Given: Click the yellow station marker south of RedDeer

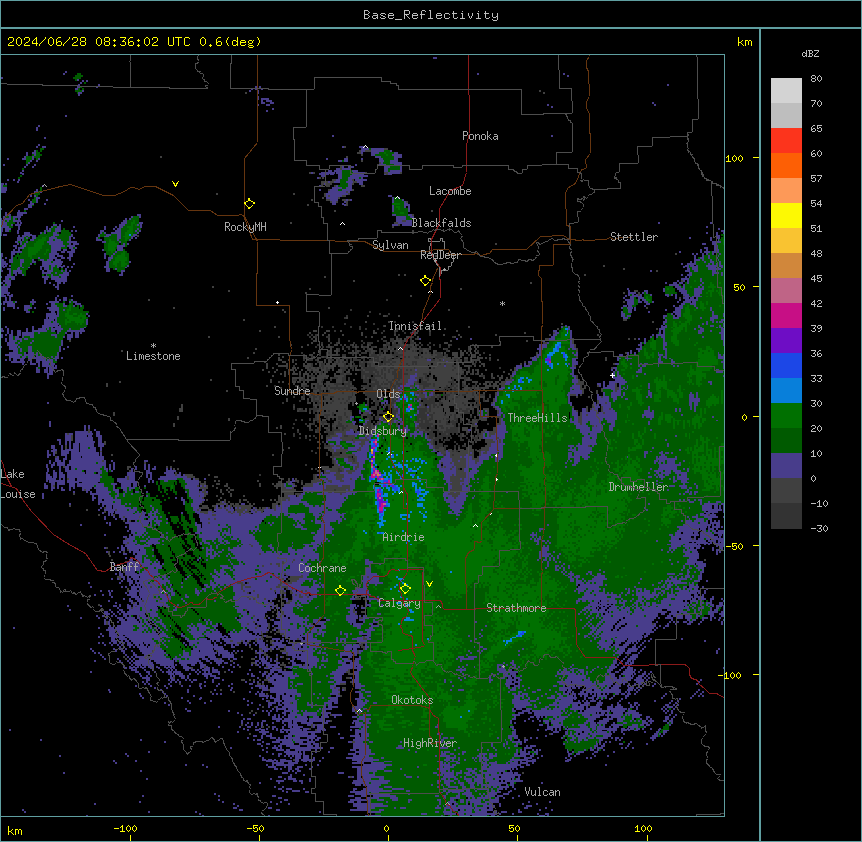Looking at the screenshot, I should pyautogui.click(x=426, y=281).
